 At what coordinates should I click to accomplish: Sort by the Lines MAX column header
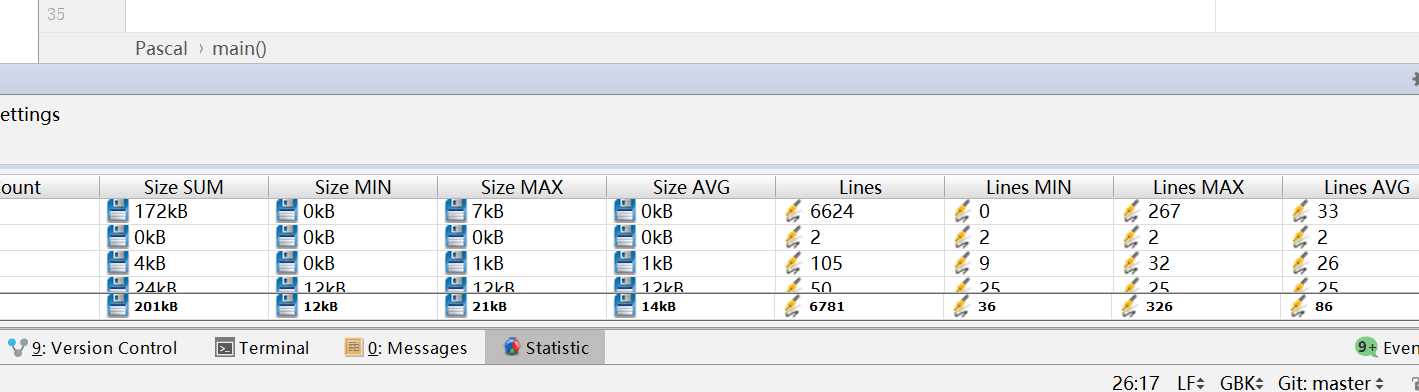tap(1198, 187)
